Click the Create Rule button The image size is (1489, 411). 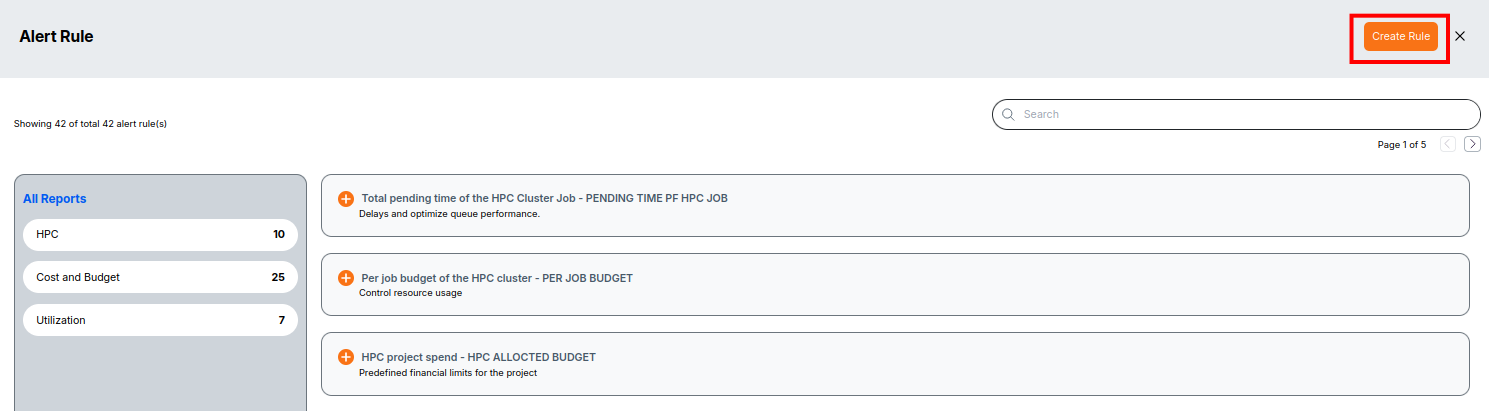pos(1400,36)
